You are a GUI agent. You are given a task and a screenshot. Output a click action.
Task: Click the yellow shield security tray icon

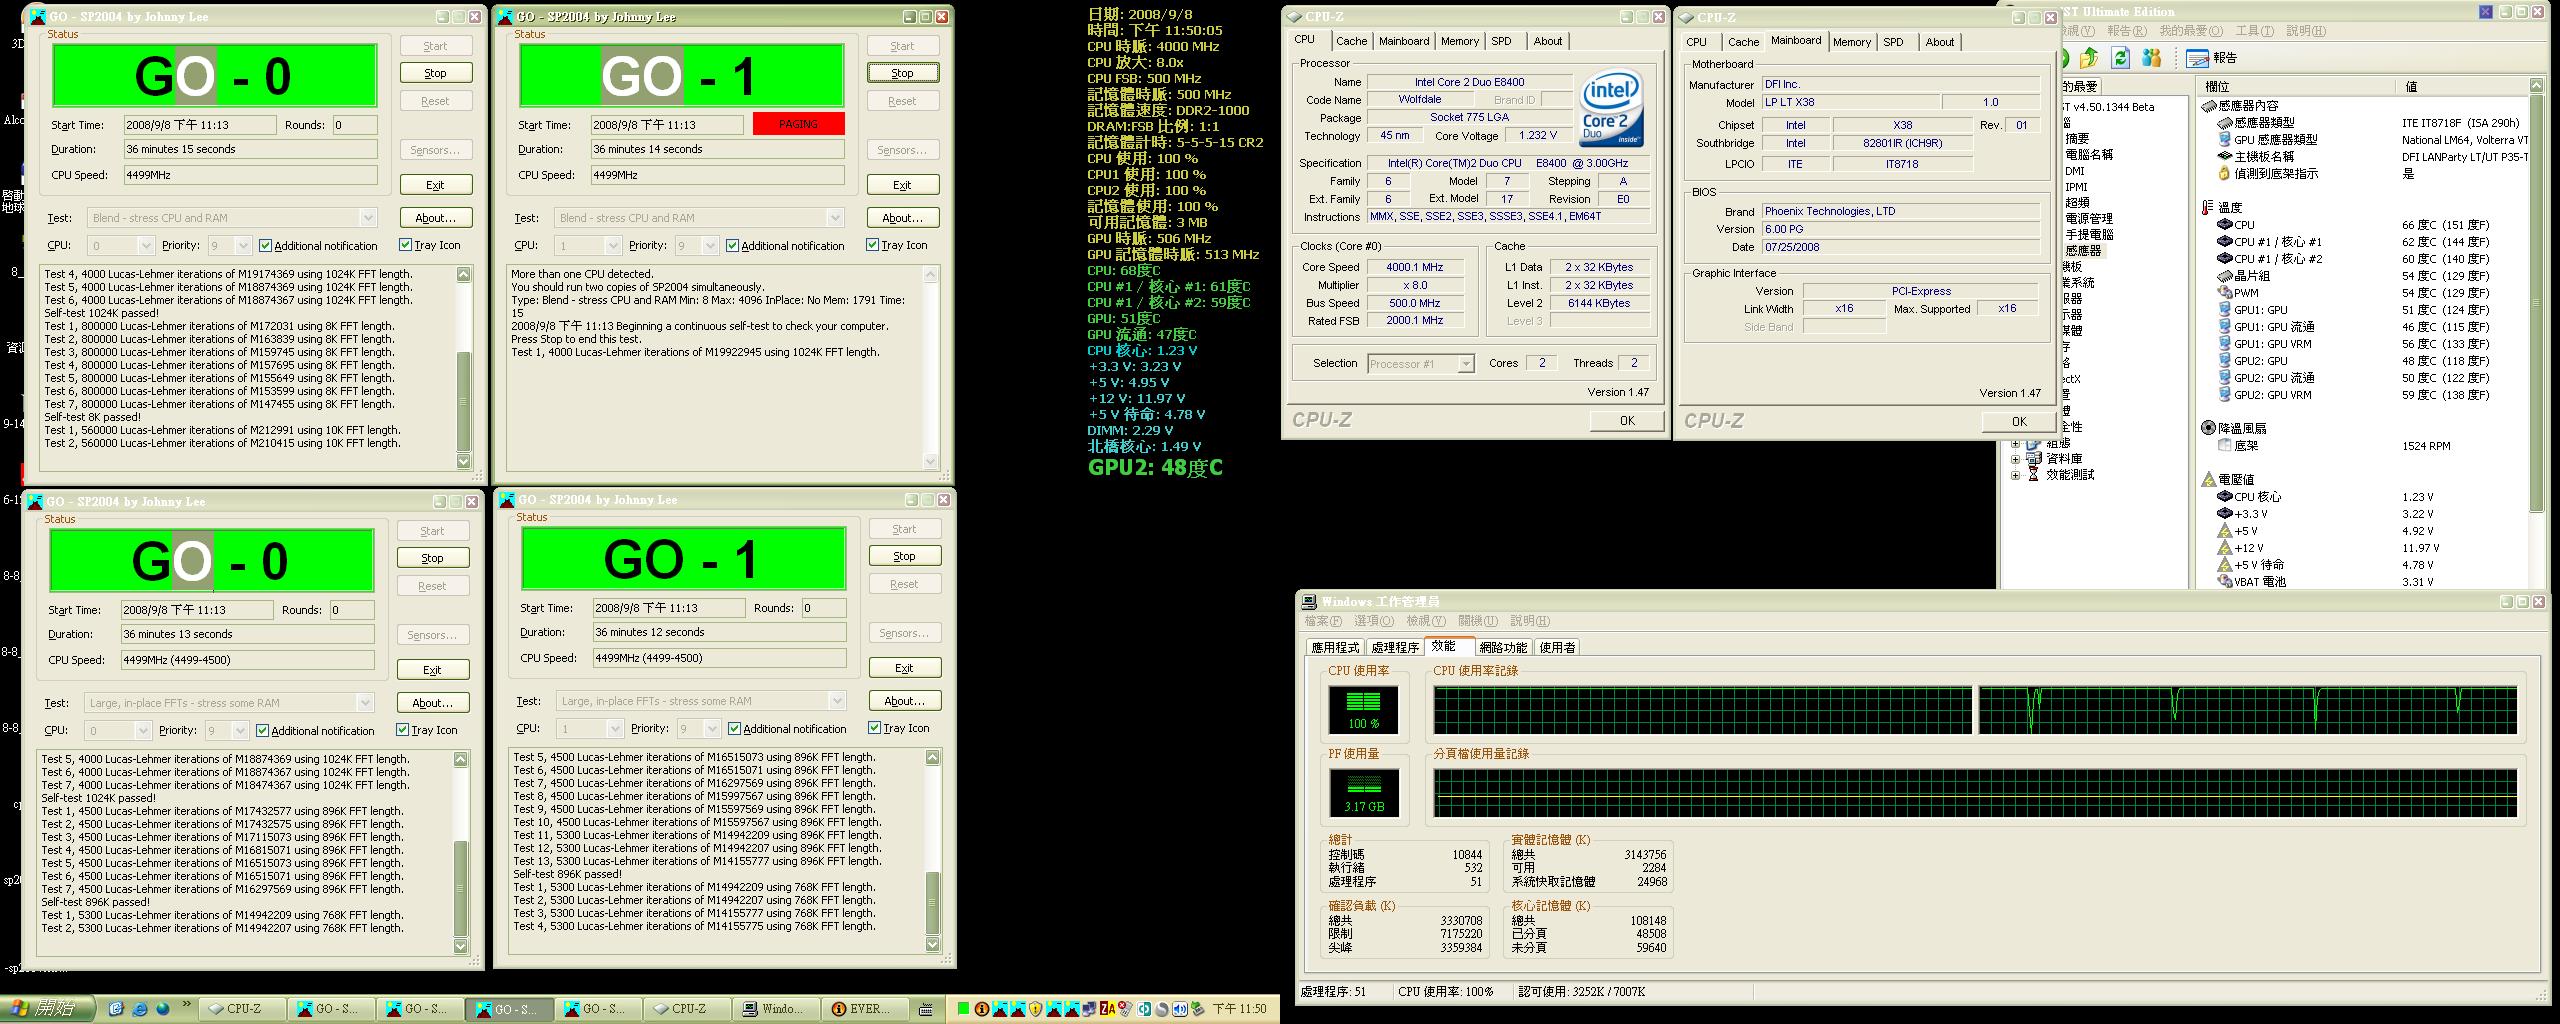tap(1035, 1009)
